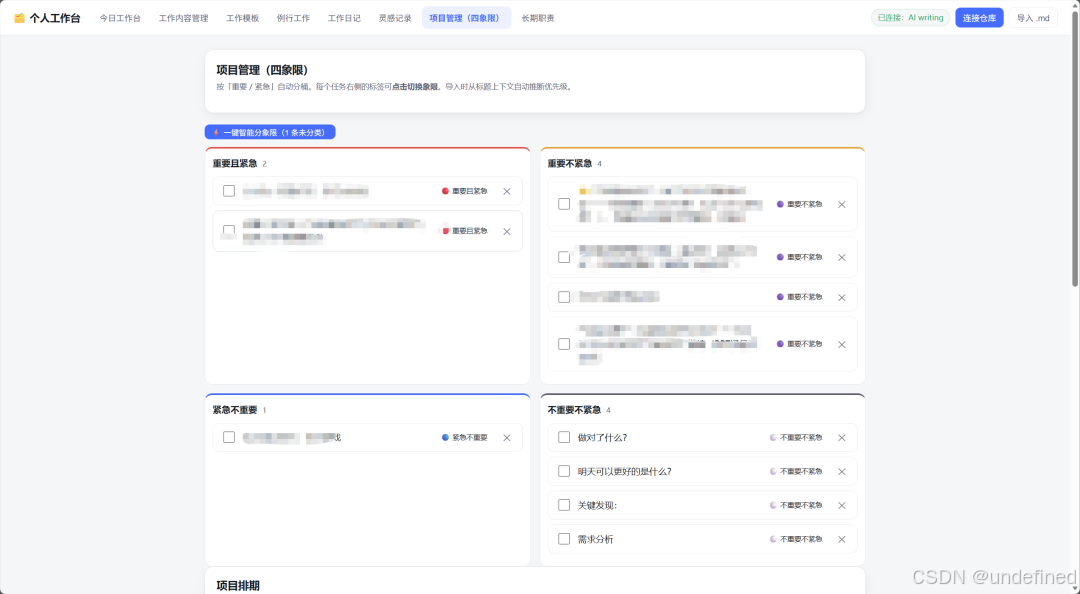
Task: Mark 关键发现: as done
Action: (x=564, y=504)
